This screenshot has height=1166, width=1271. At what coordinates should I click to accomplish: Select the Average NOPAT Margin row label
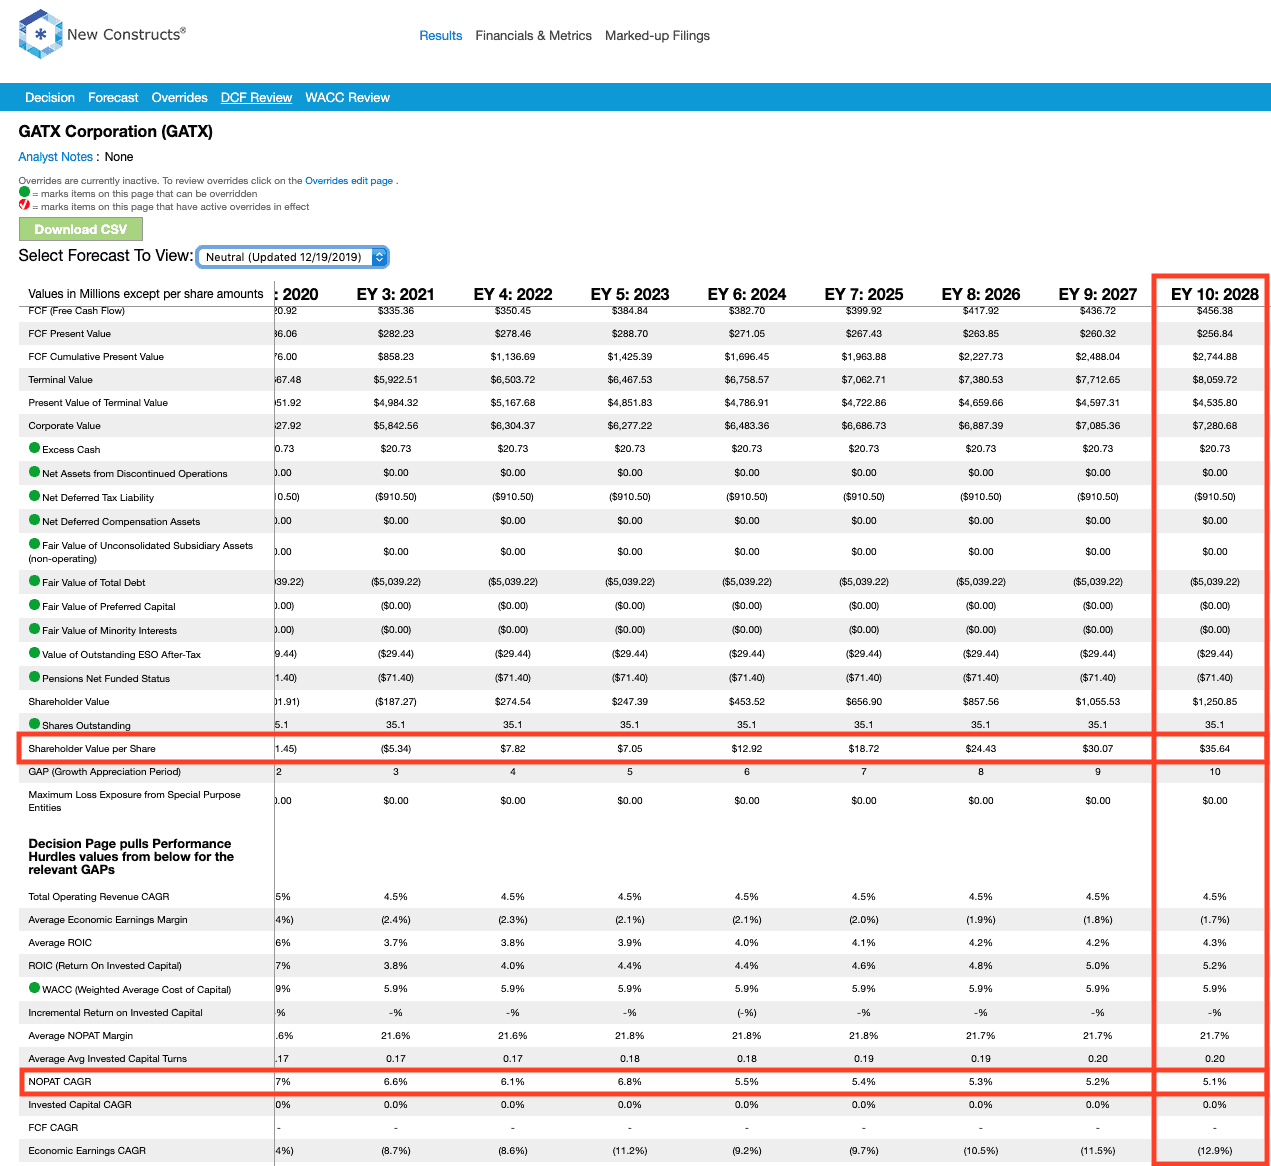point(80,1035)
